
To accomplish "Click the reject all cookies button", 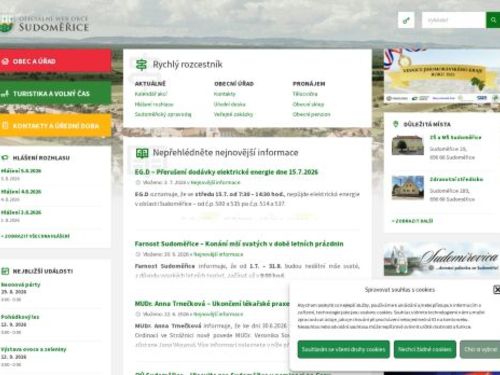I will [x=425, y=349].
